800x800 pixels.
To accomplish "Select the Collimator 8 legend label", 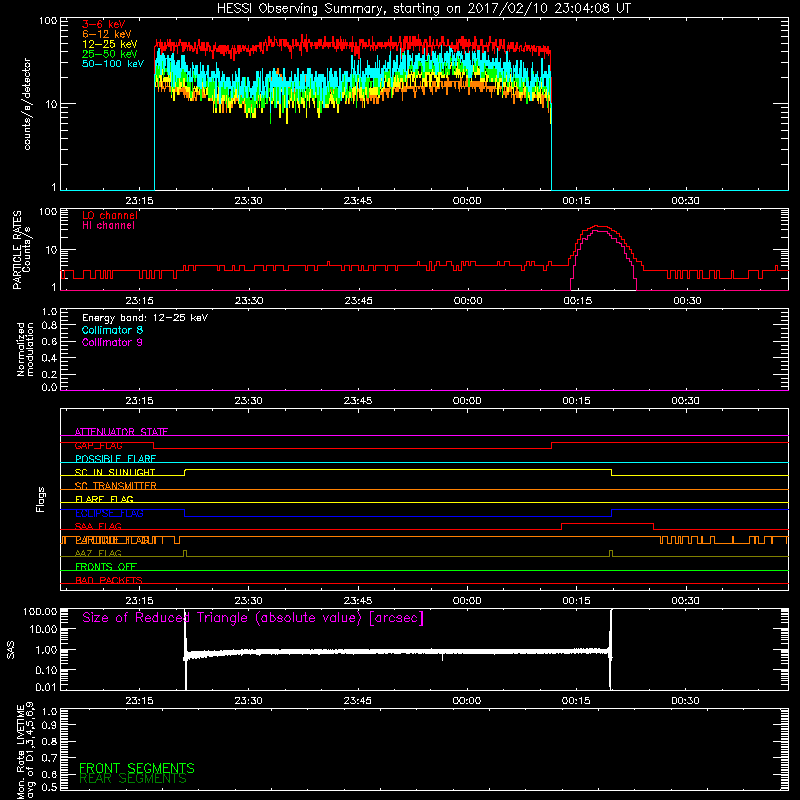I will [112, 330].
